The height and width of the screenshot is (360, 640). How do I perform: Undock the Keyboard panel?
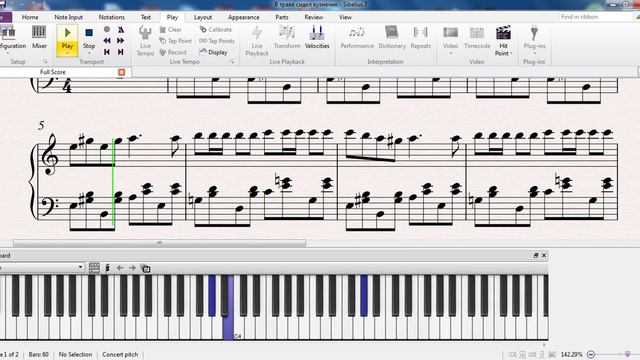point(536,255)
